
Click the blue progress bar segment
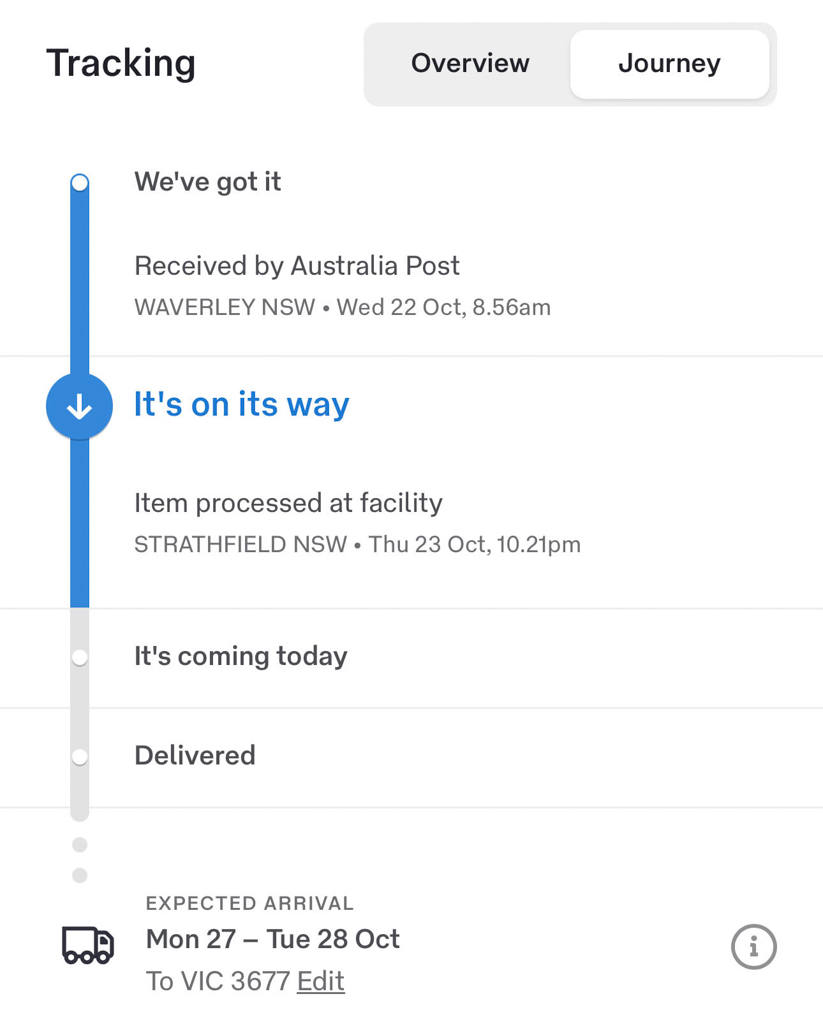[x=79, y=520]
